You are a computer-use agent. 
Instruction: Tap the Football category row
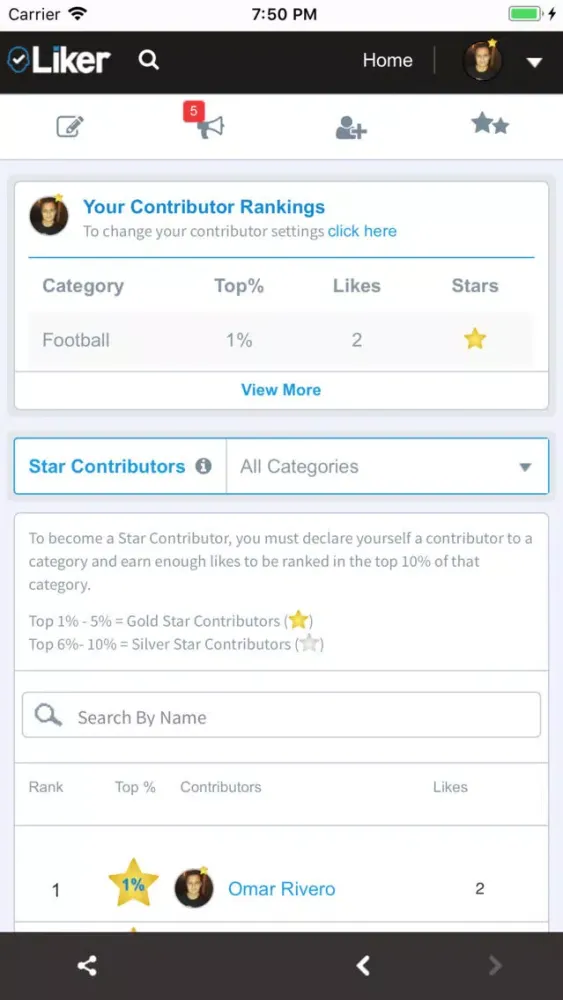pos(281,340)
